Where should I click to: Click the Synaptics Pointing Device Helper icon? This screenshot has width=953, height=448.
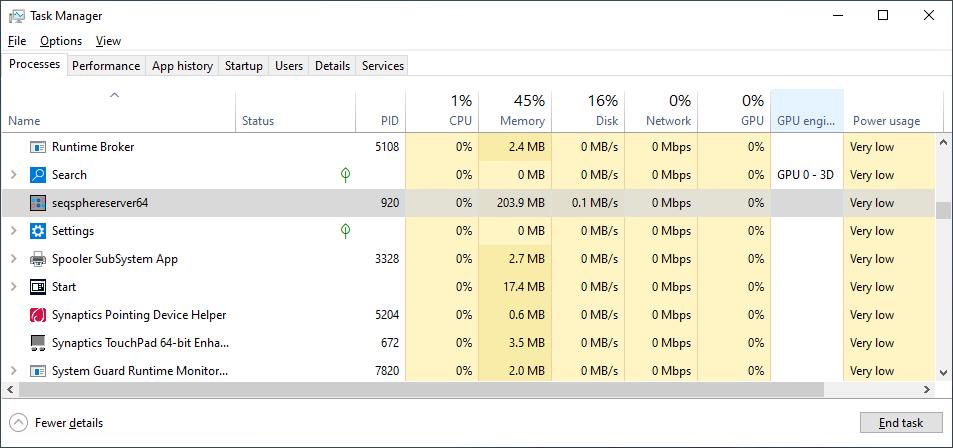pyautogui.click(x=38, y=315)
